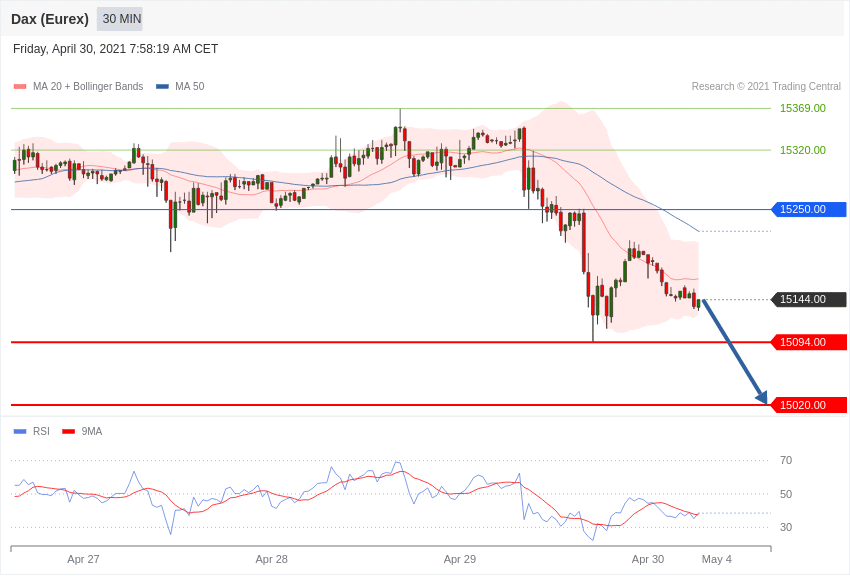Click the 15094.00 red support tag

click(809, 342)
